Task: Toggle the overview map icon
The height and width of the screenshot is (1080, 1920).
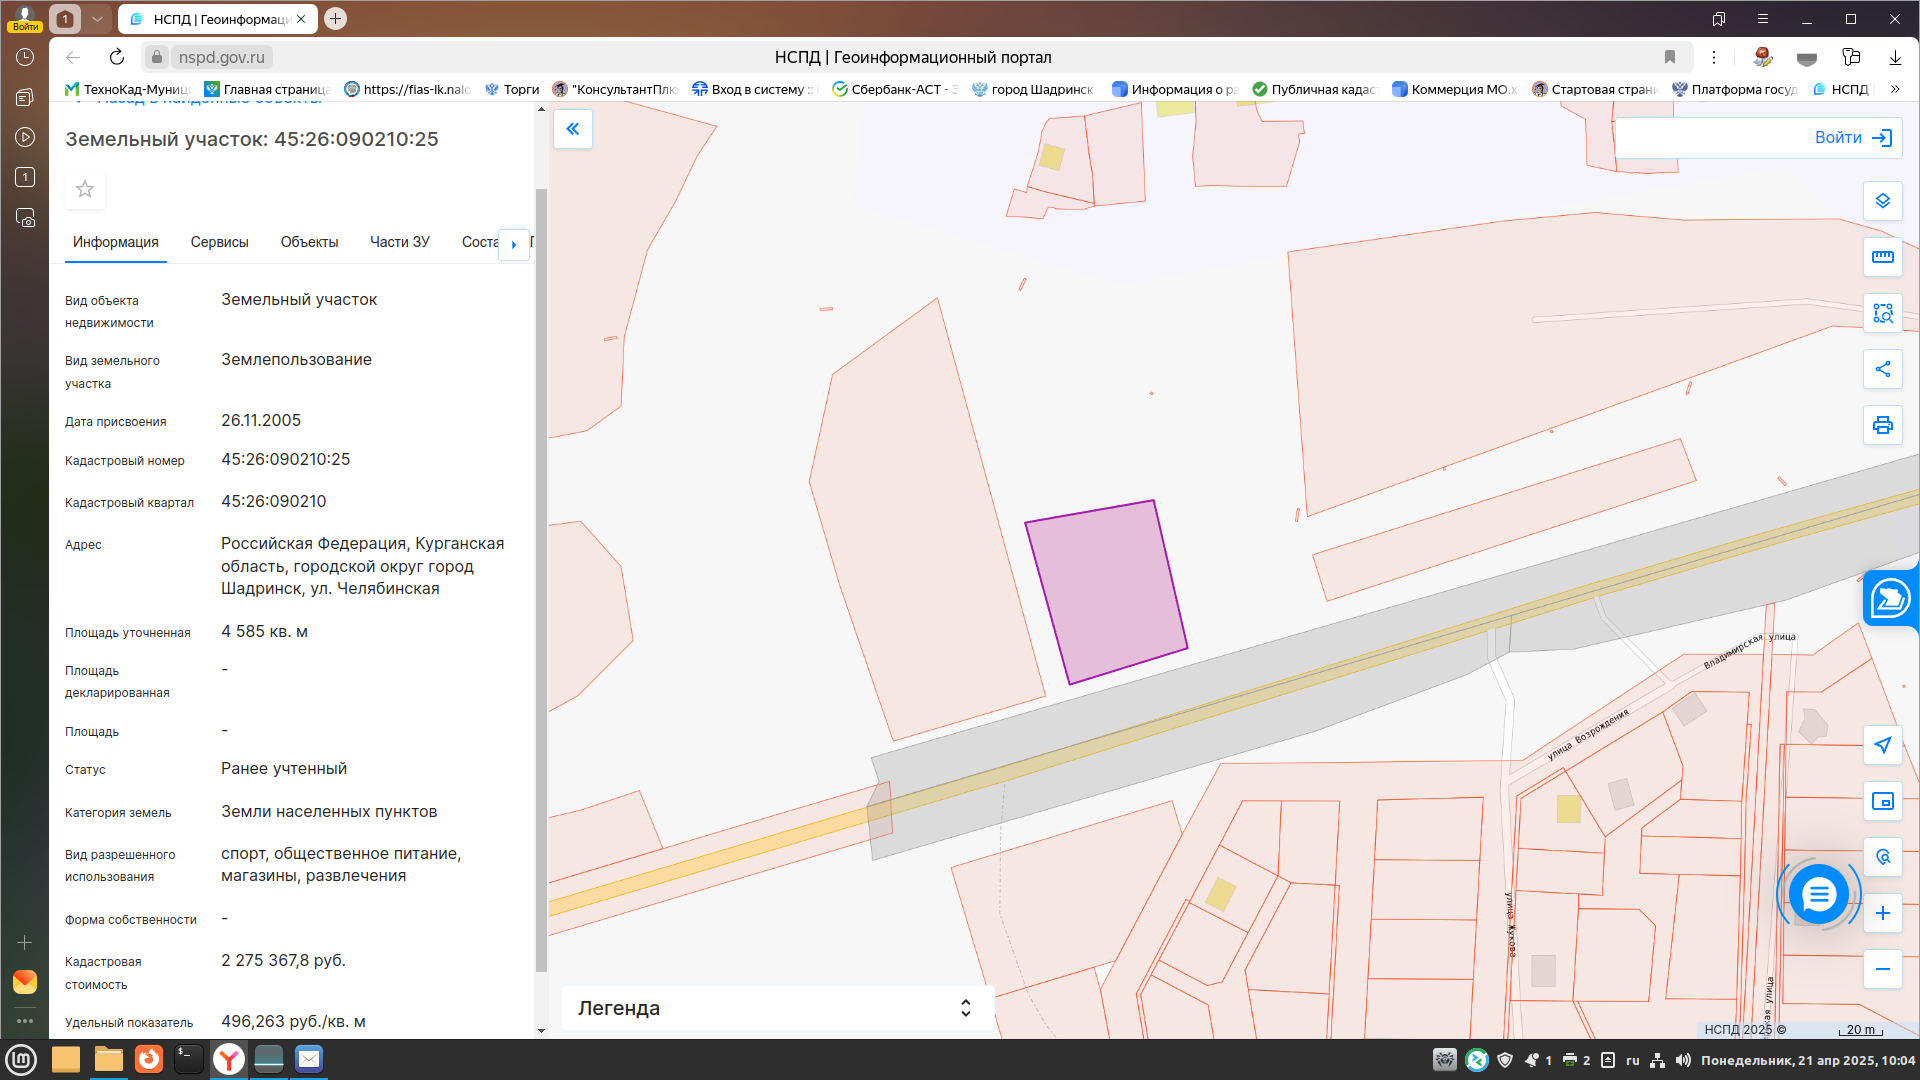Action: coord(1882,801)
